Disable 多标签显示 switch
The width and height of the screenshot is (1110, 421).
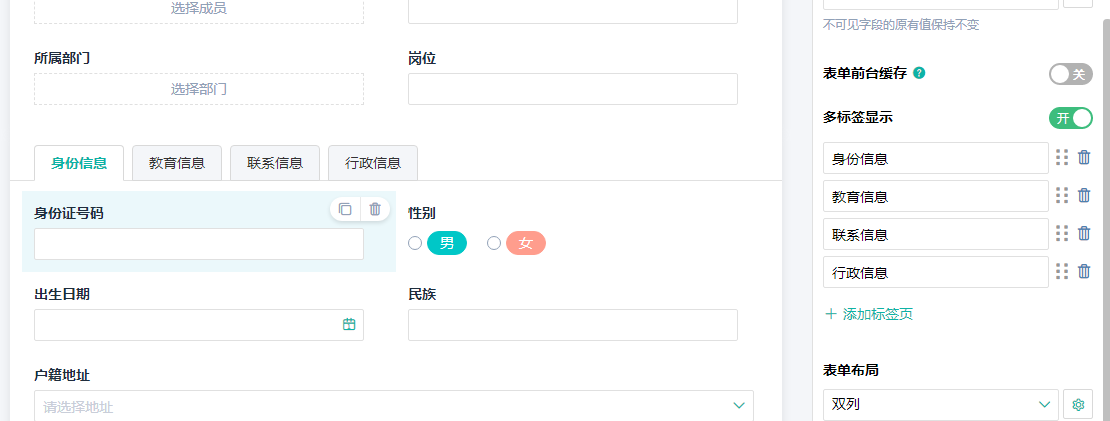(x=1070, y=118)
